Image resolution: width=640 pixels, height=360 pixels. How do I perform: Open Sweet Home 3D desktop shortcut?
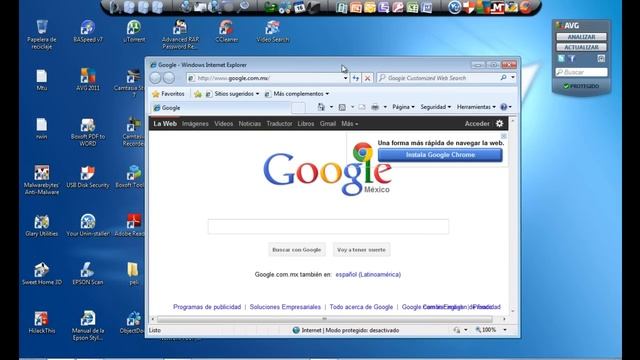point(42,273)
